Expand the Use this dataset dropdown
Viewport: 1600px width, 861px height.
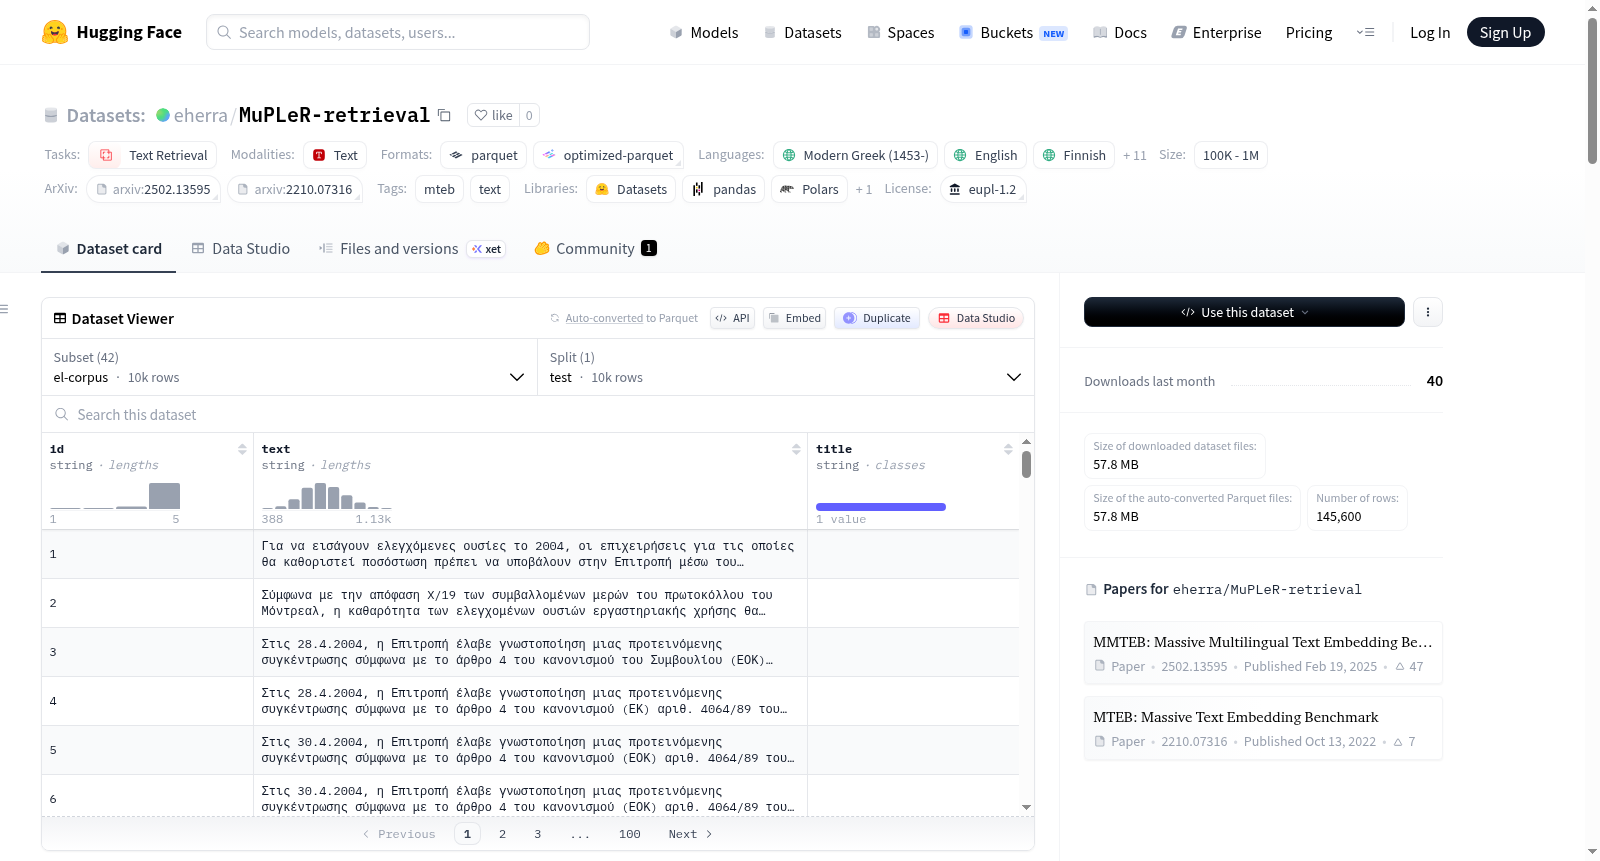[1244, 312]
